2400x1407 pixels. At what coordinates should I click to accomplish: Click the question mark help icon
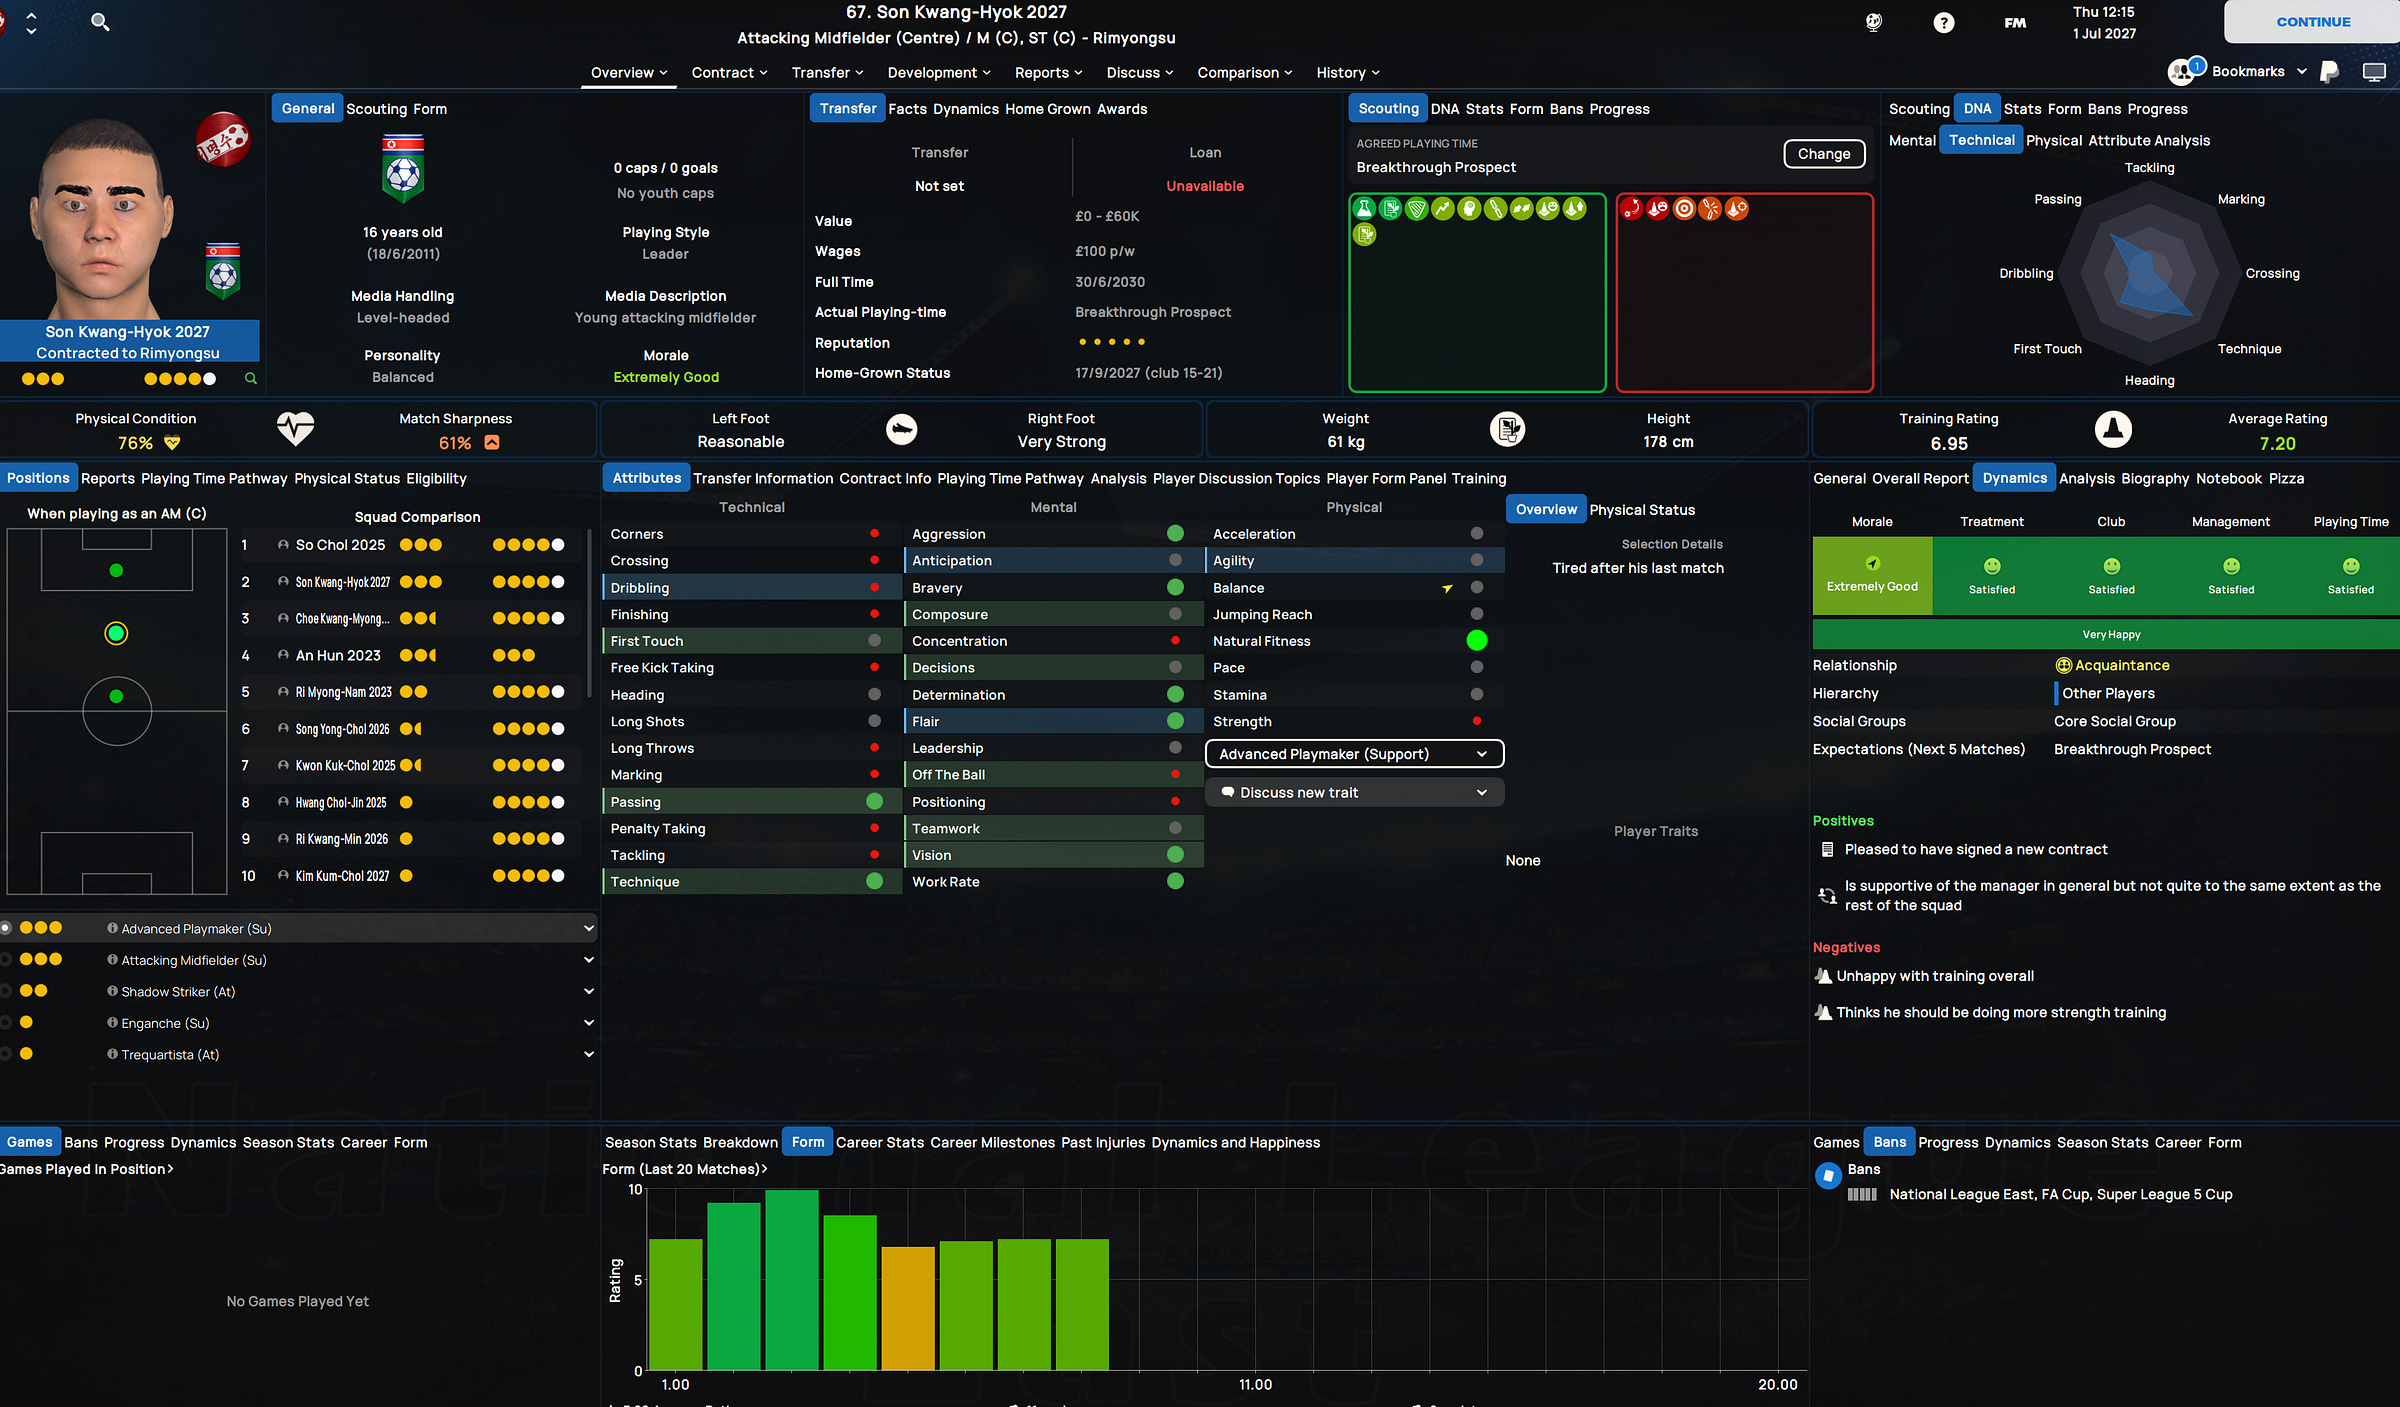coord(1943,22)
